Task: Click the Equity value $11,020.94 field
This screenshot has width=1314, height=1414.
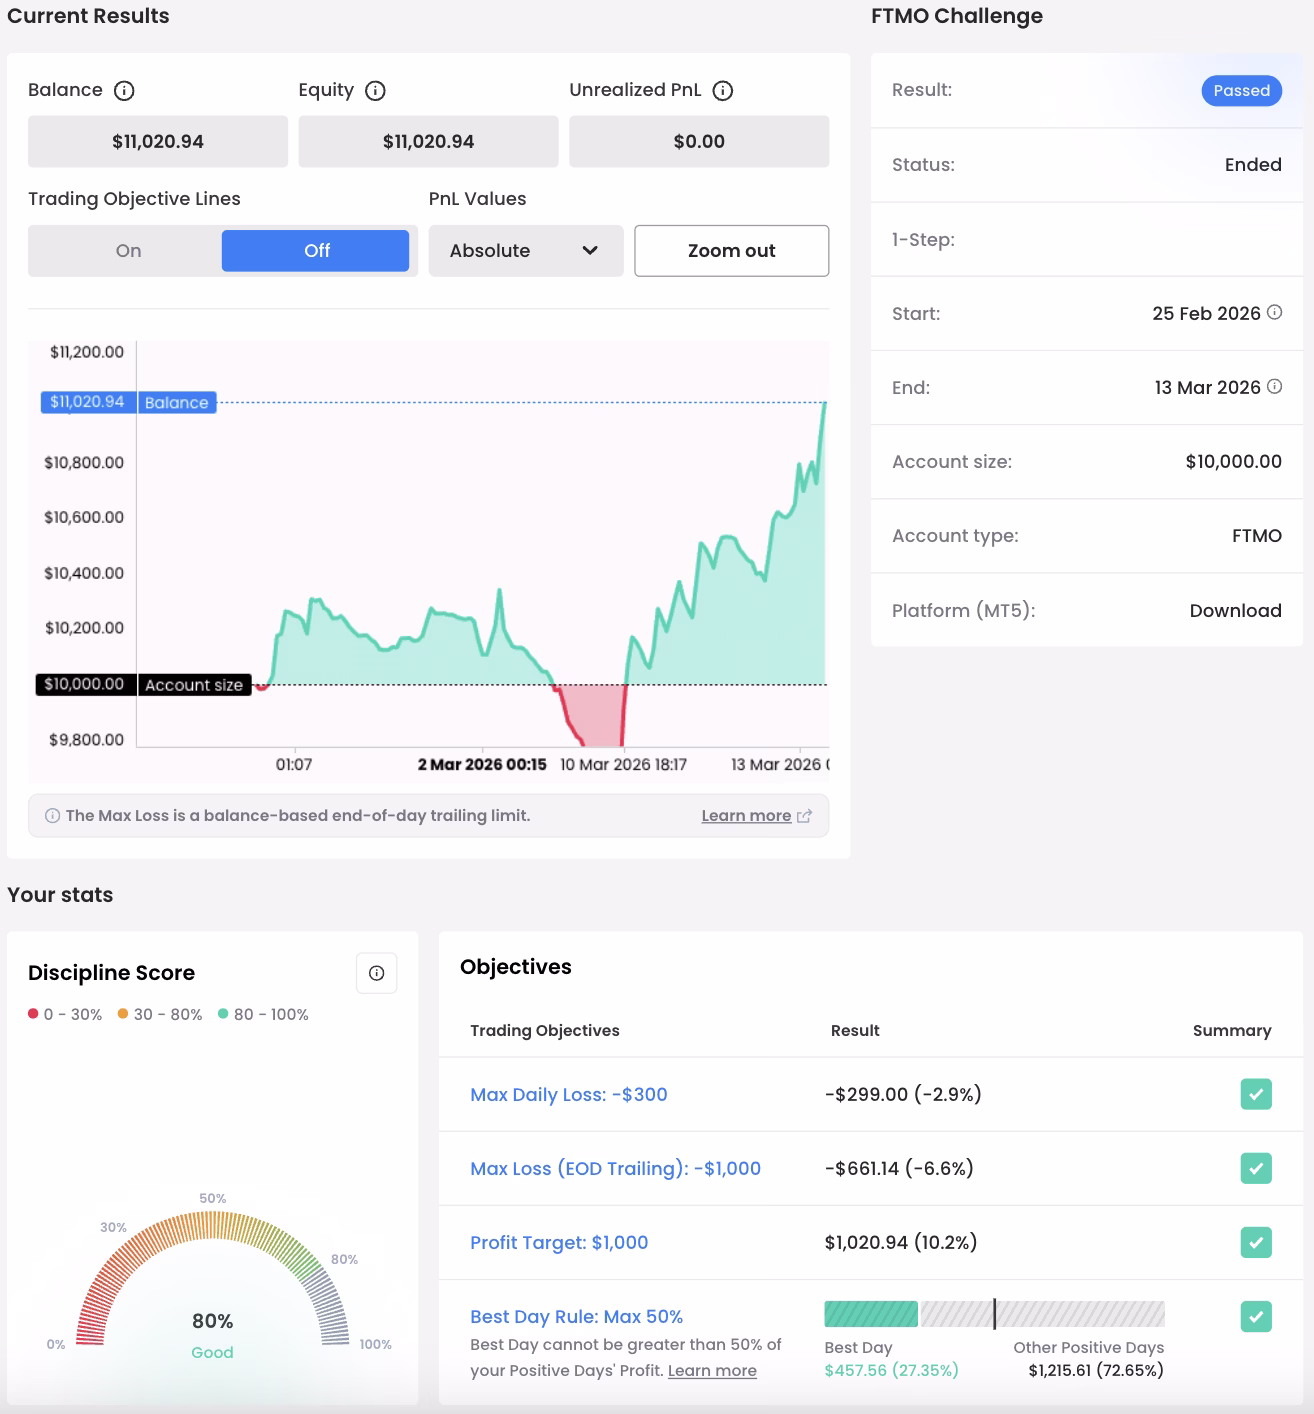Action: (x=428, y=141)
